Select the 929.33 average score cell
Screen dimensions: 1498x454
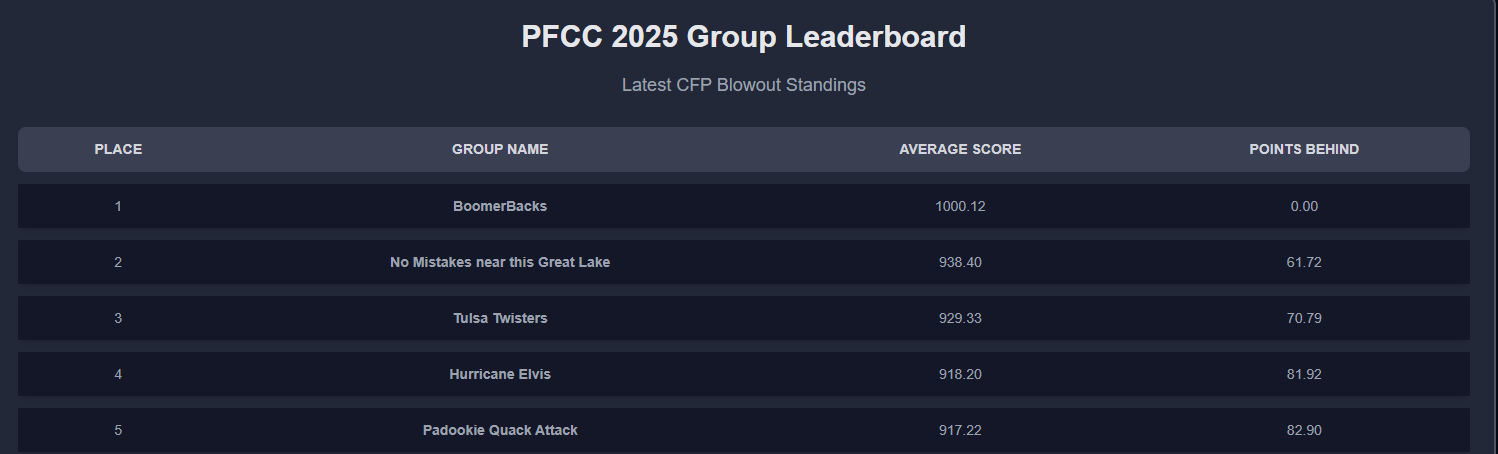[x=960, y=318]
